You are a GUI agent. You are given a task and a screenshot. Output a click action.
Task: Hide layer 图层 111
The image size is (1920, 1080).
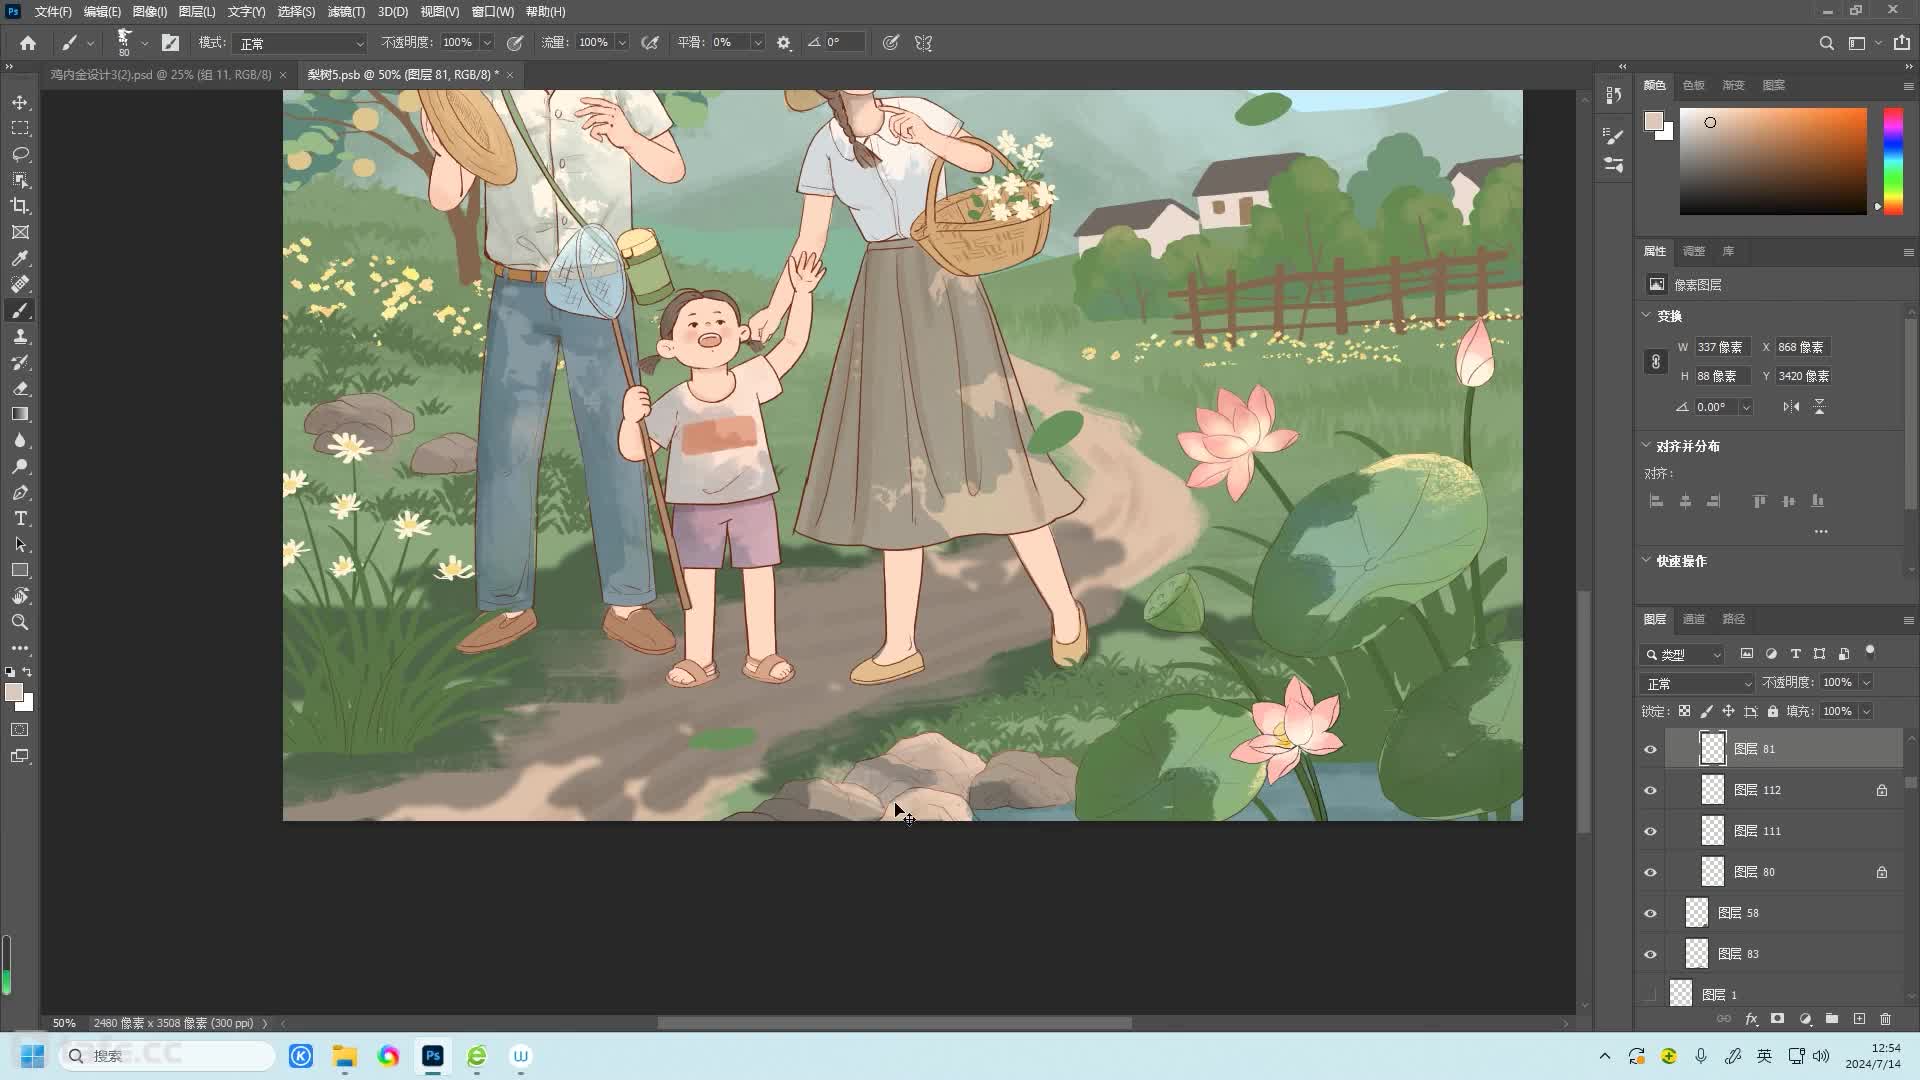[x=1650, y=831]
